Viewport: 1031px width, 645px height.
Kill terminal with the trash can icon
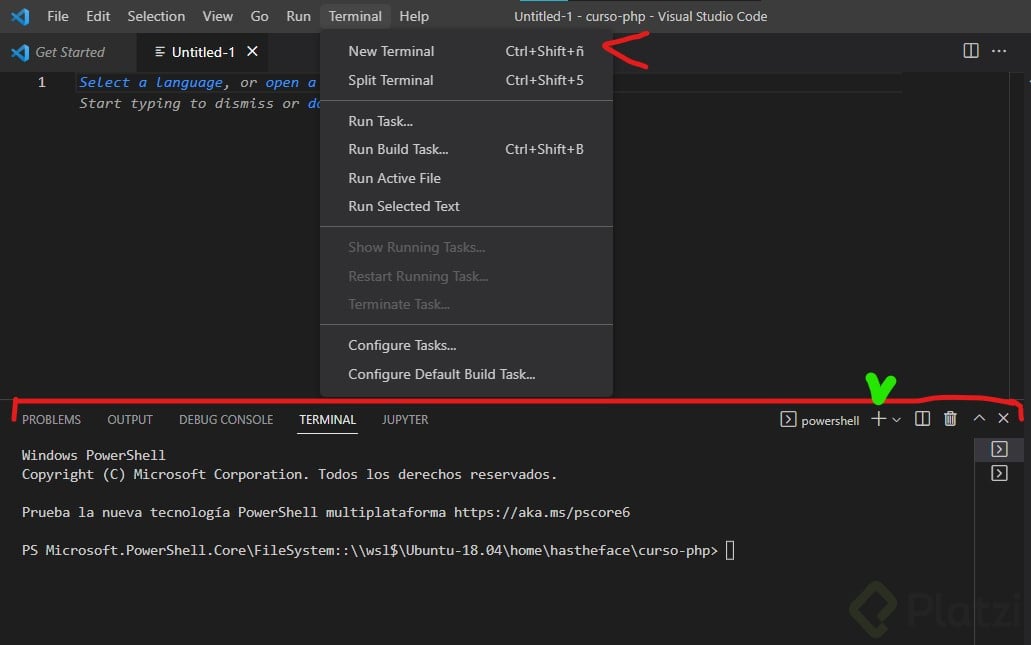click(950, 419)
